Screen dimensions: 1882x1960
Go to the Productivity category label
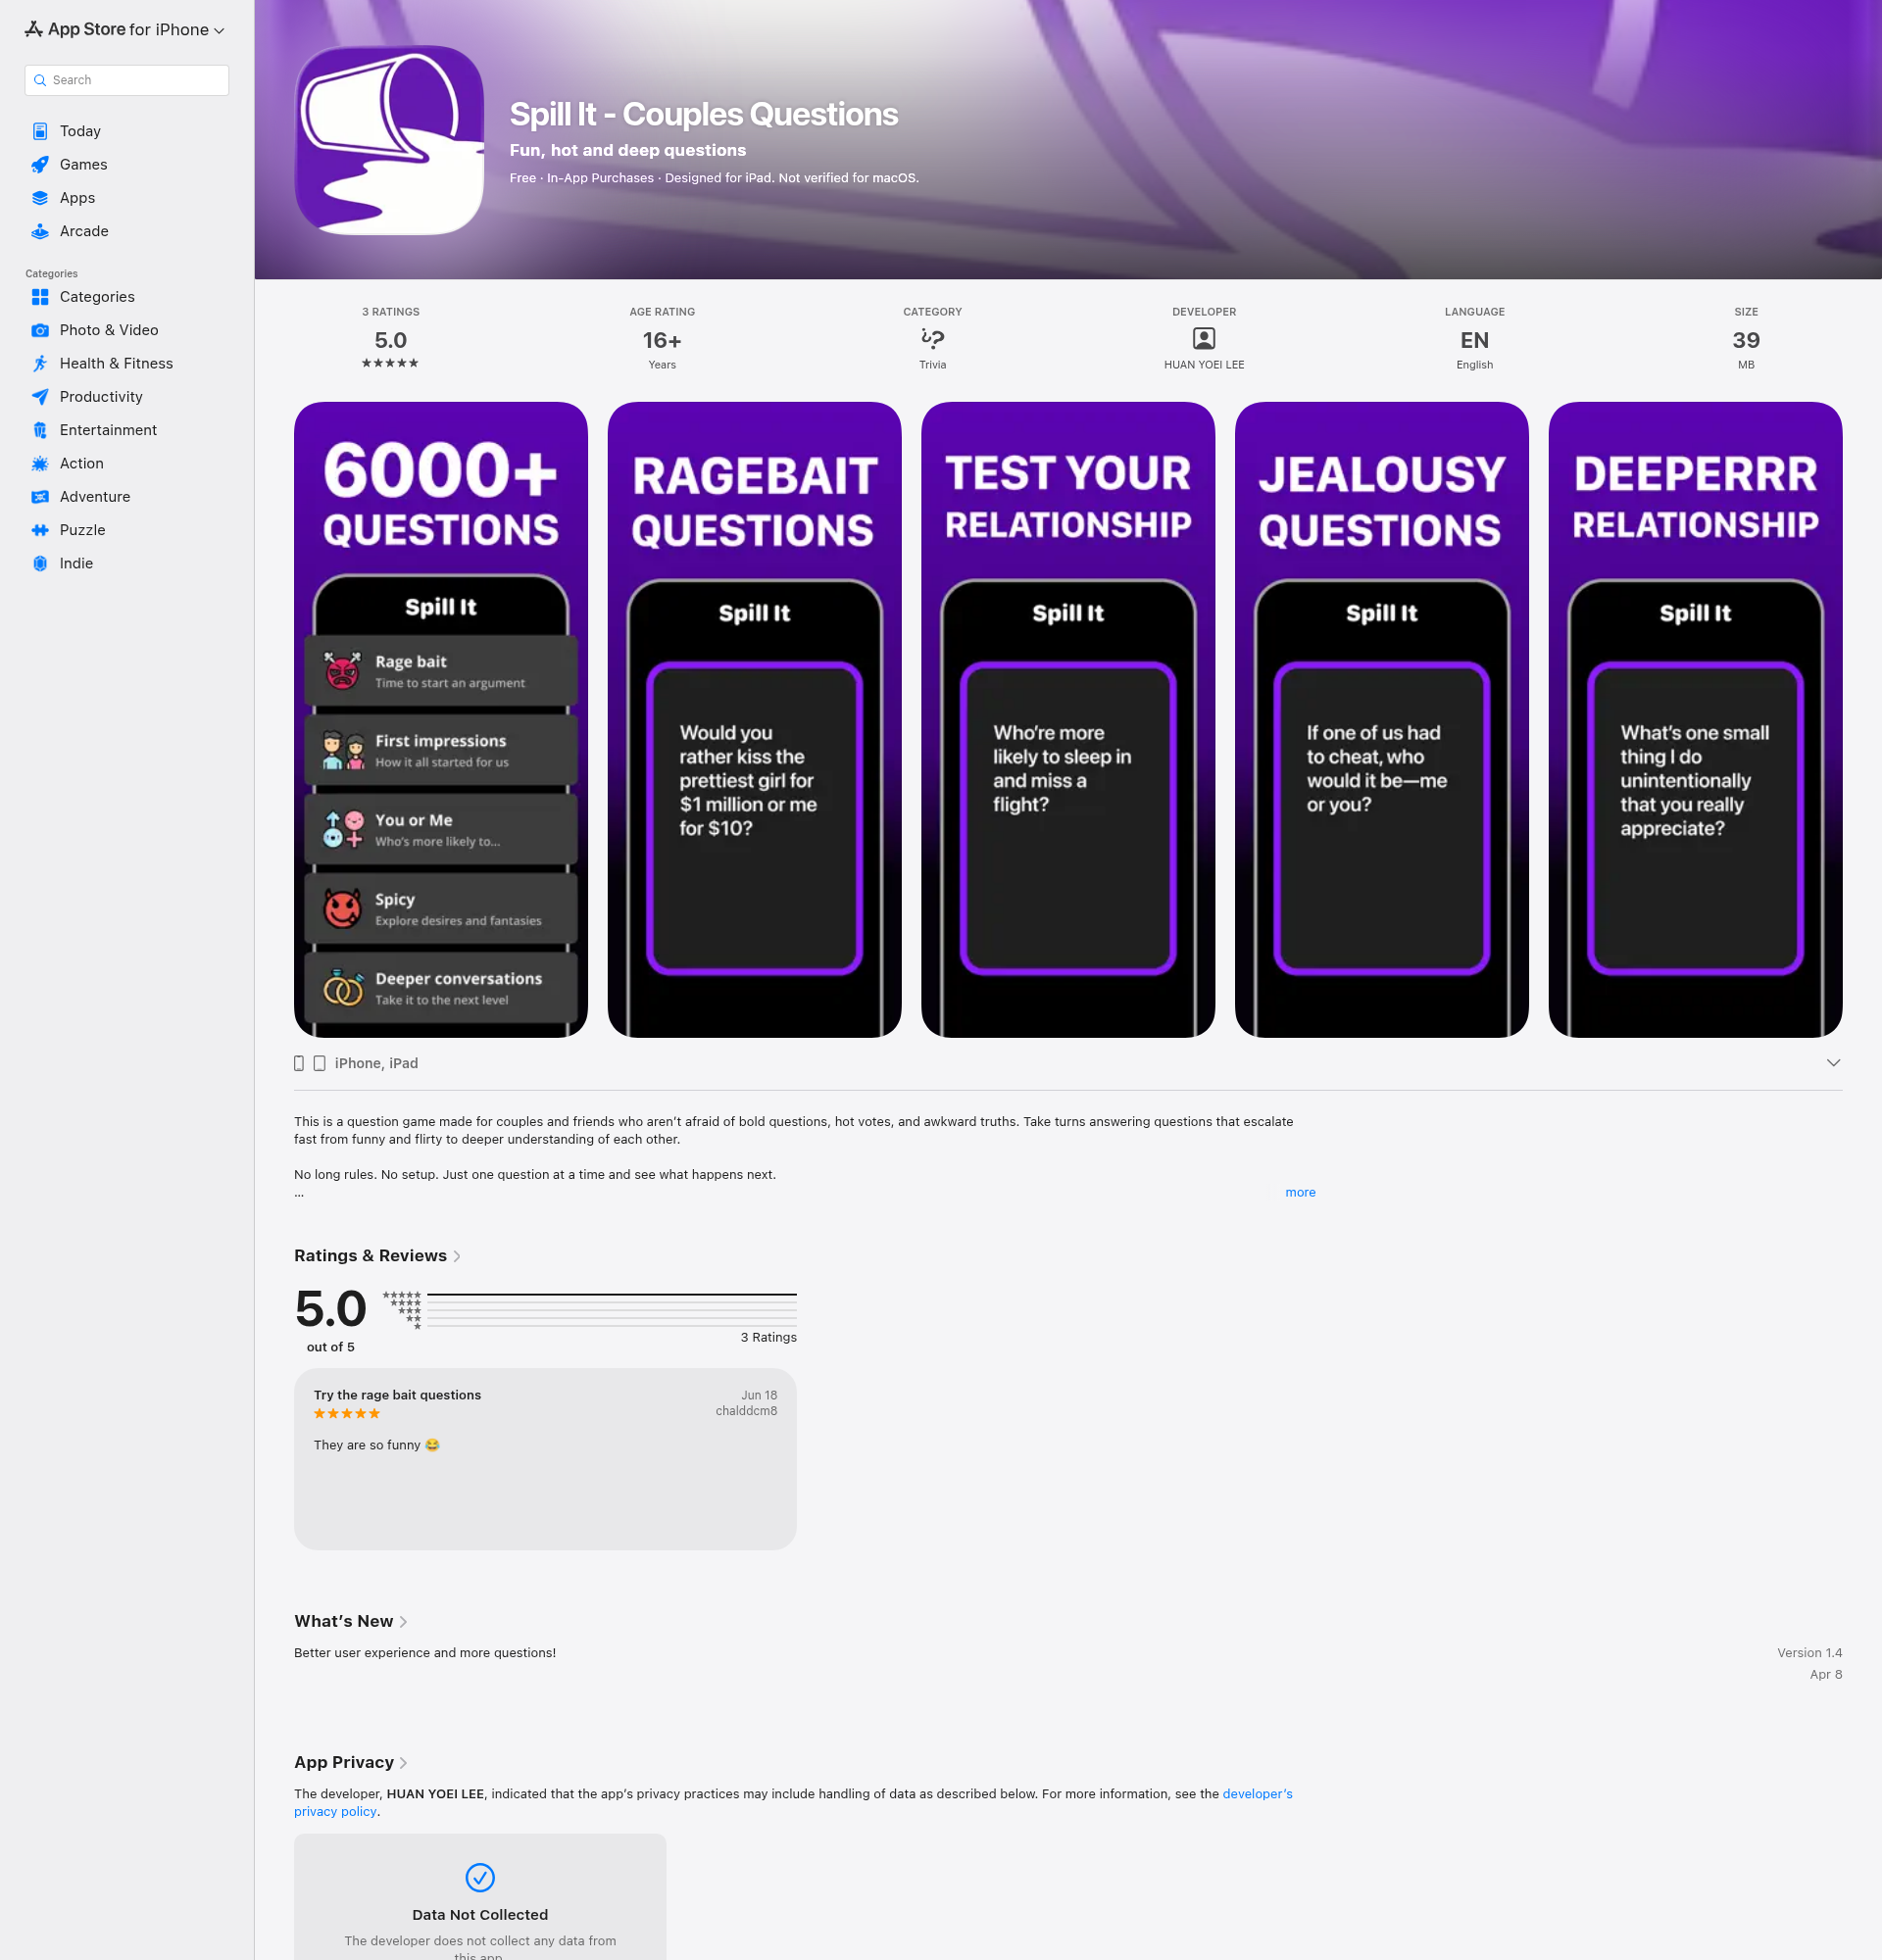click(101, 397)
